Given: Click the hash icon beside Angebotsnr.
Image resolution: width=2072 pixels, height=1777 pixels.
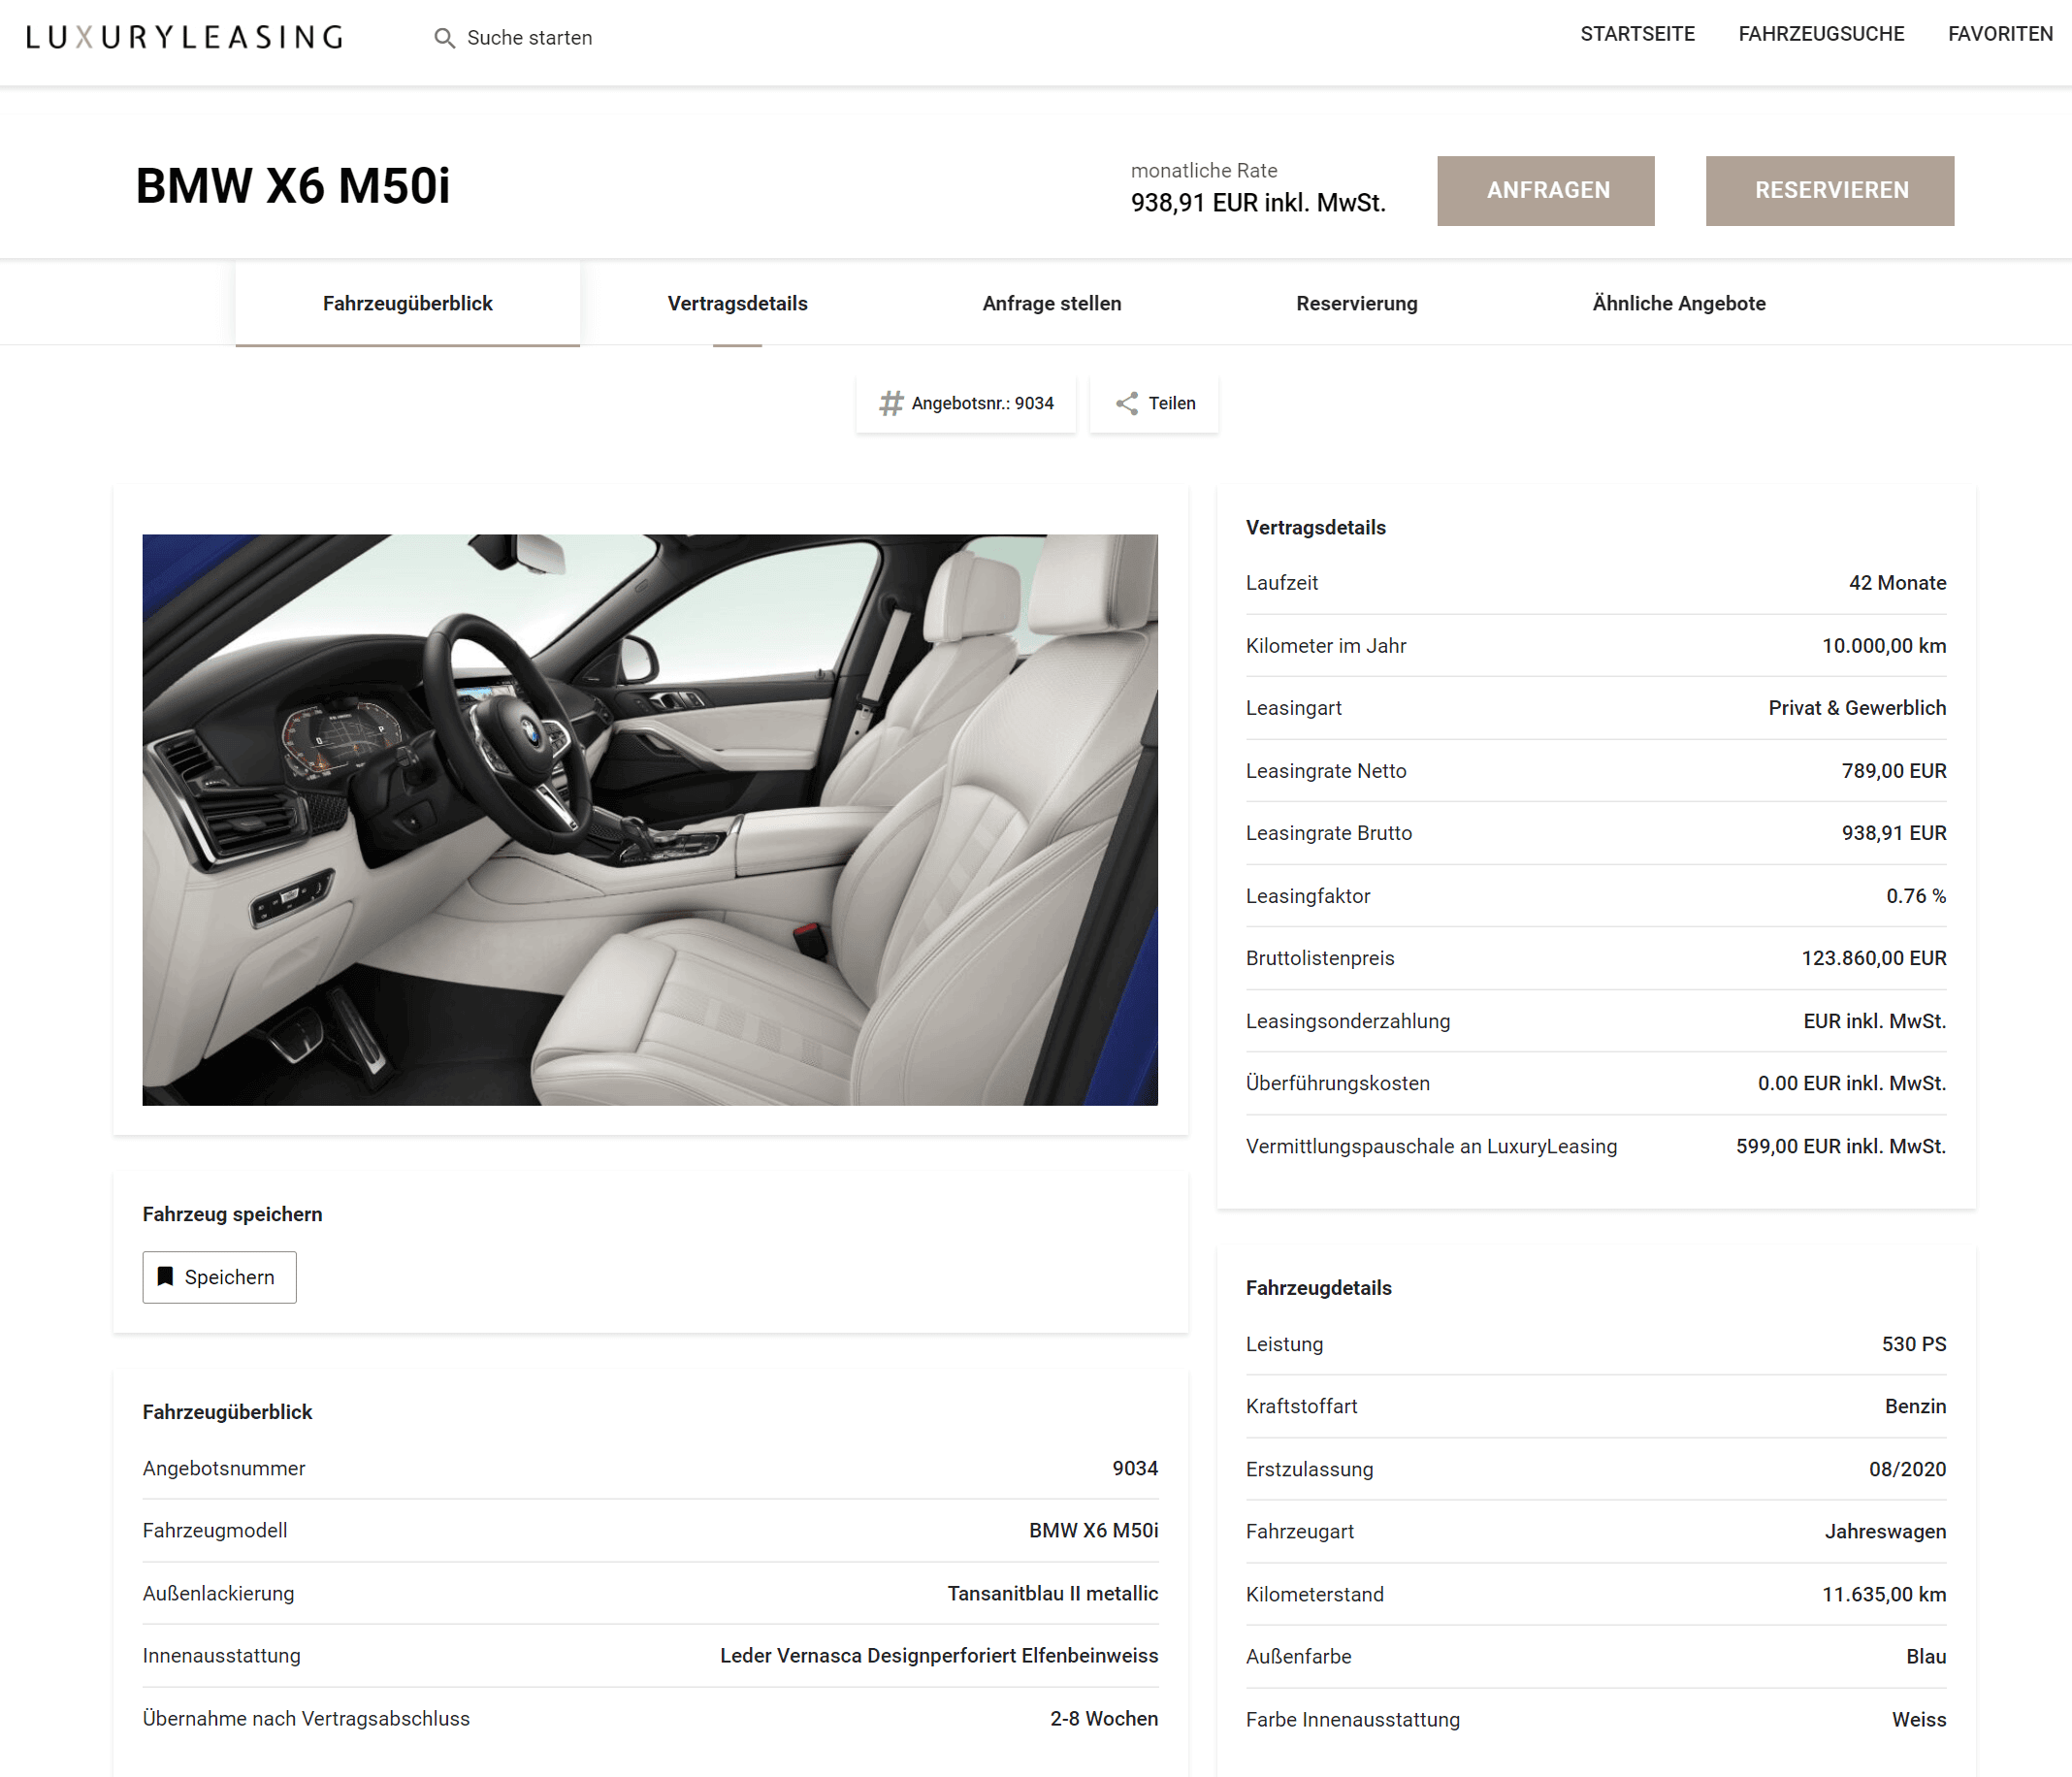Looking at the screenshot, I should tap(890, 403).
